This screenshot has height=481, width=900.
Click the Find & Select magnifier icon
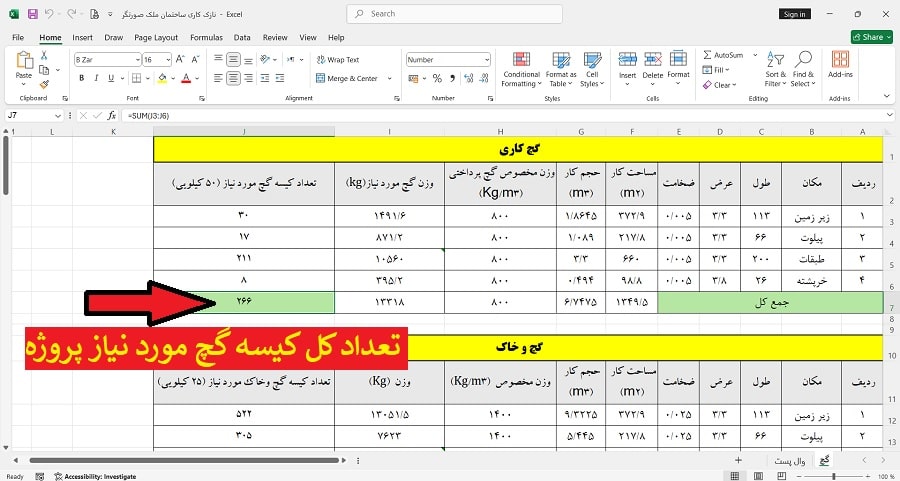pos(803,67)
